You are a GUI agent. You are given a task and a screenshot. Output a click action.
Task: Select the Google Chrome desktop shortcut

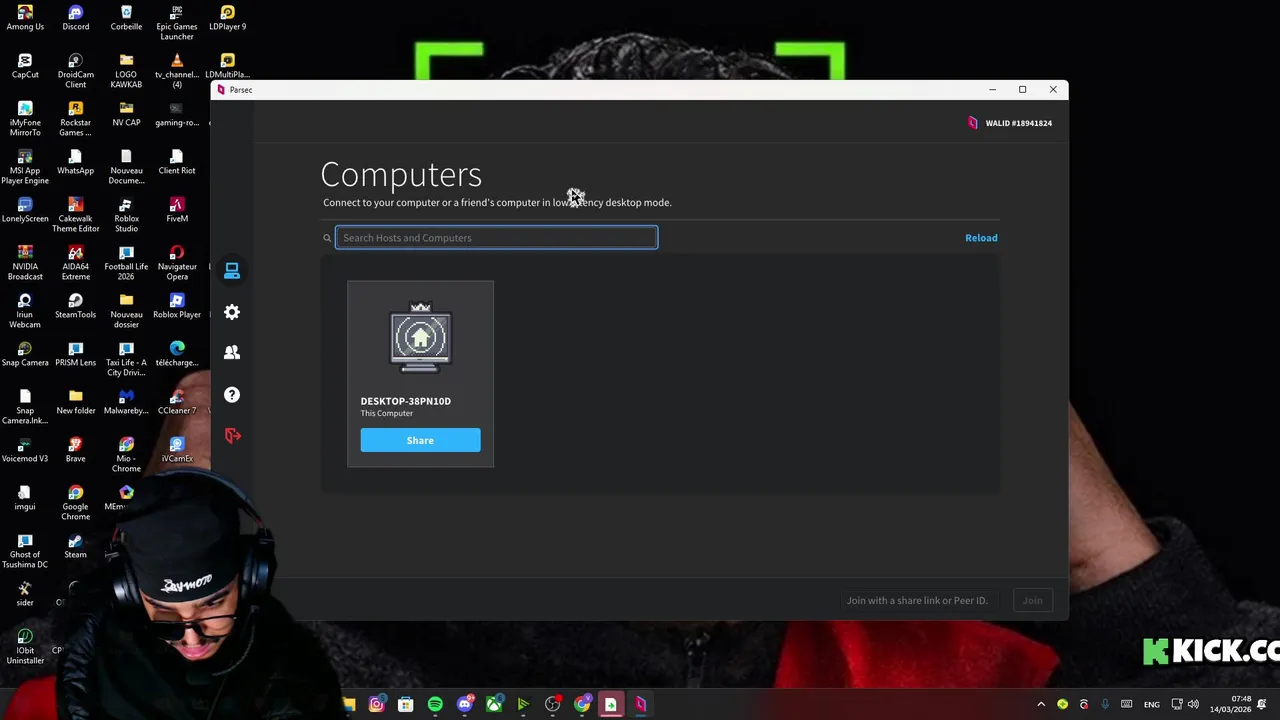(x=76, y=503)
